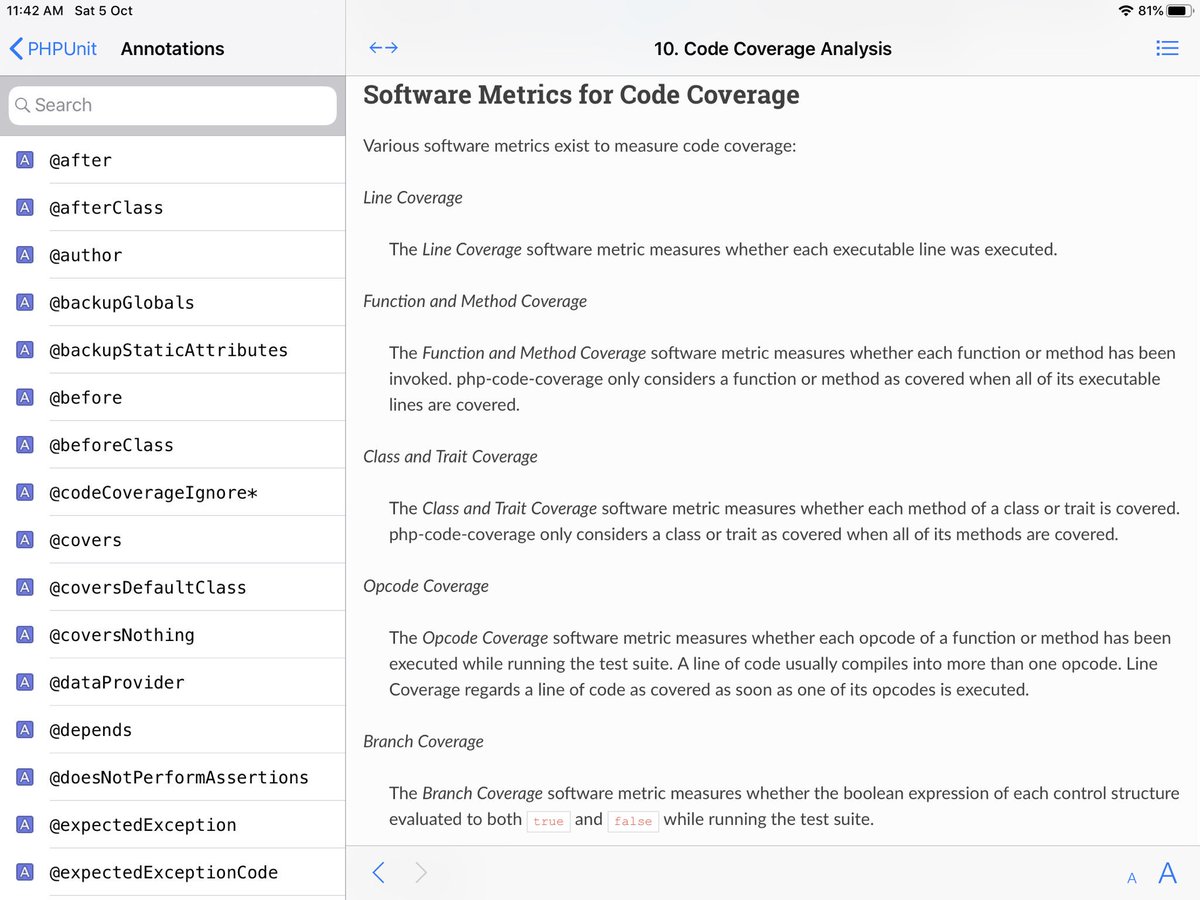
Task: Click the expand width arrows icon
Action: pos(383,48)
